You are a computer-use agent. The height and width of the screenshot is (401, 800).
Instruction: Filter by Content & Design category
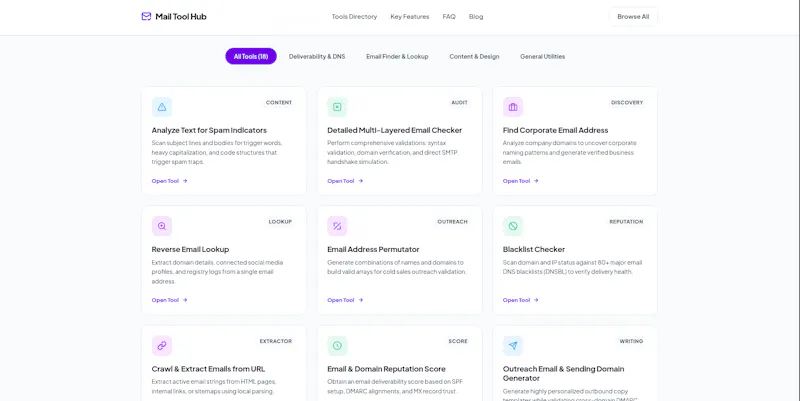click(474, 57)
